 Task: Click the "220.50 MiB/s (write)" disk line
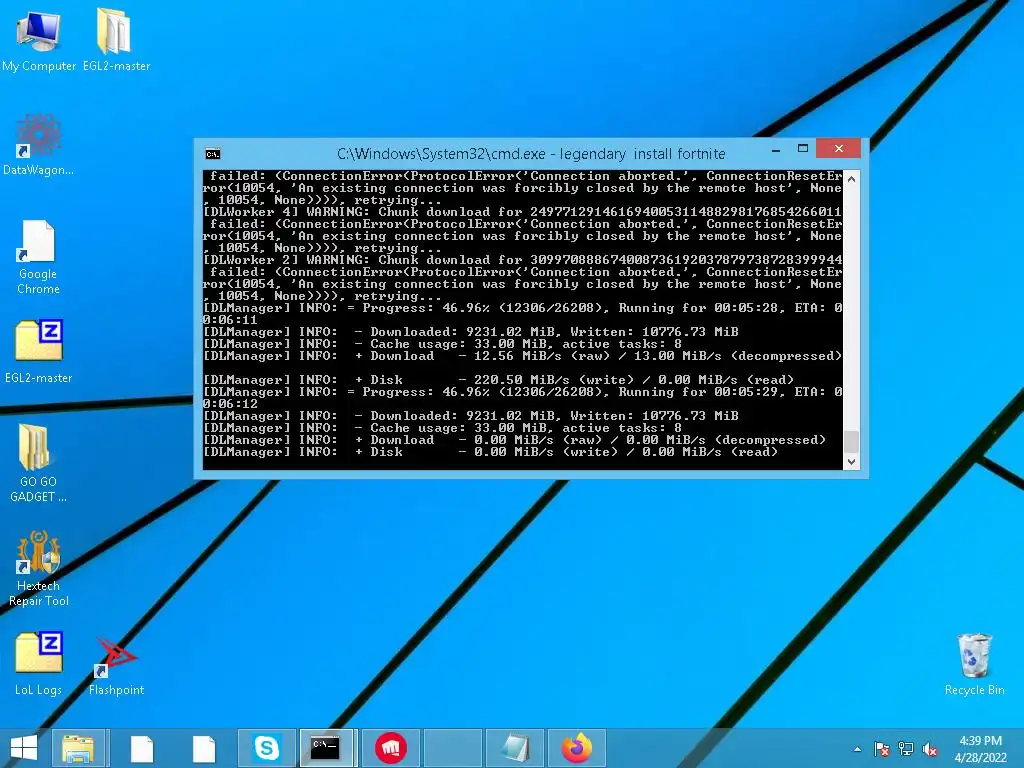coord(498,380)
